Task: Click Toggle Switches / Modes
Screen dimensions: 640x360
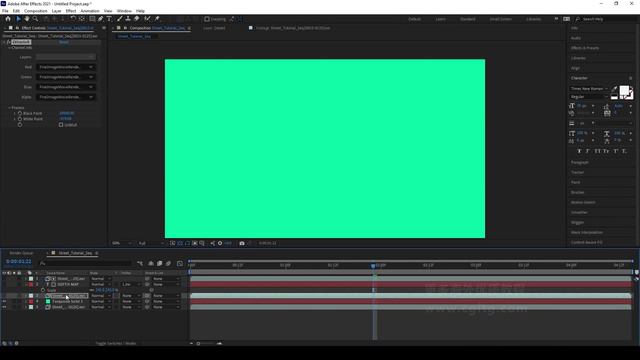Action: (116, 344)
